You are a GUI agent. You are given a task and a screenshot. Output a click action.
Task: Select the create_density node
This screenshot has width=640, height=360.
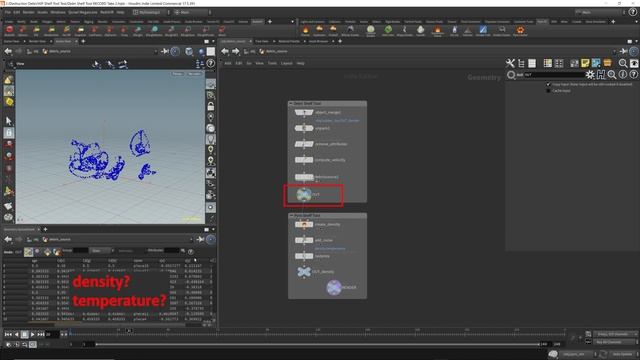point(304,224)
